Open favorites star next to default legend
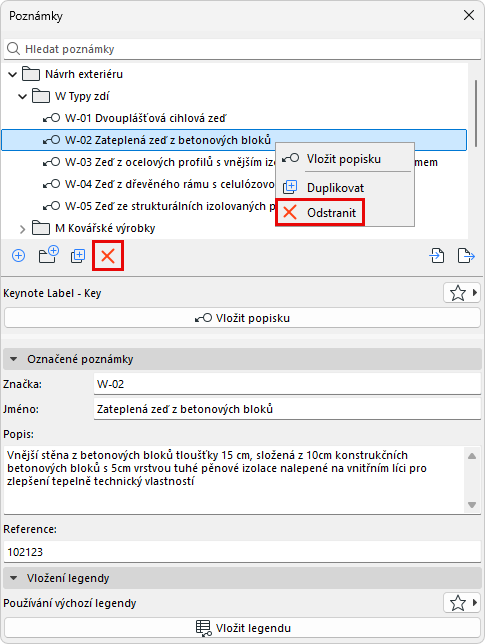Image resolution: width=485 pixels, height=644 pixels. 462,603
